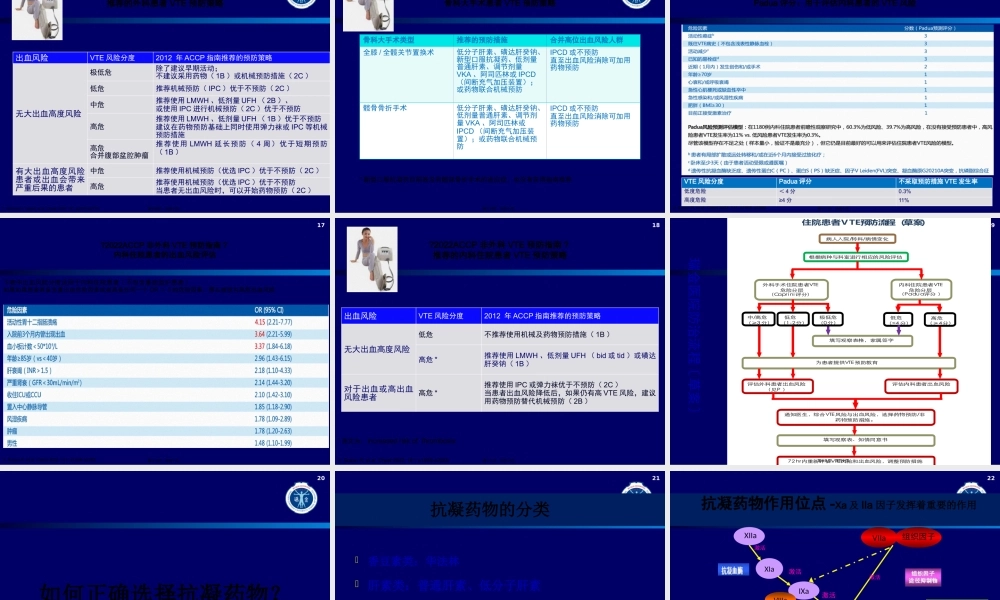This screenshot has width=1000, height=600.
Task: Select the XIa factor bubble on slide 22
Action: (769, 569)
